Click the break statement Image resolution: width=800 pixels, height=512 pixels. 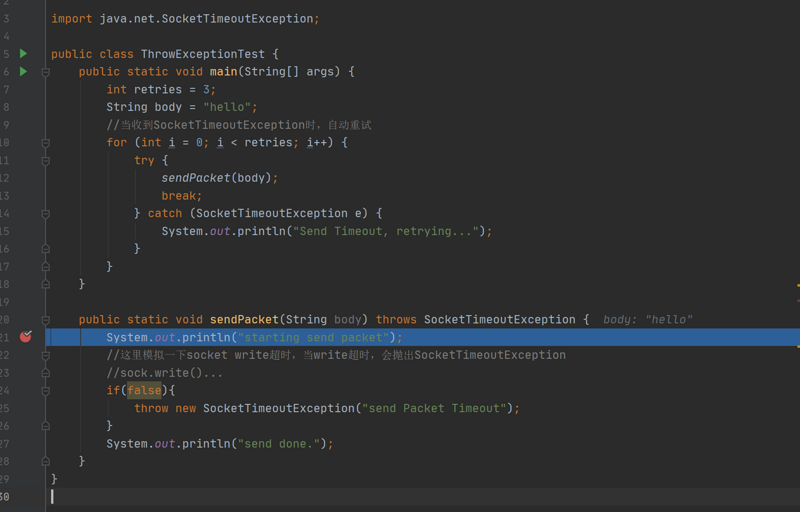click(182, 196)
